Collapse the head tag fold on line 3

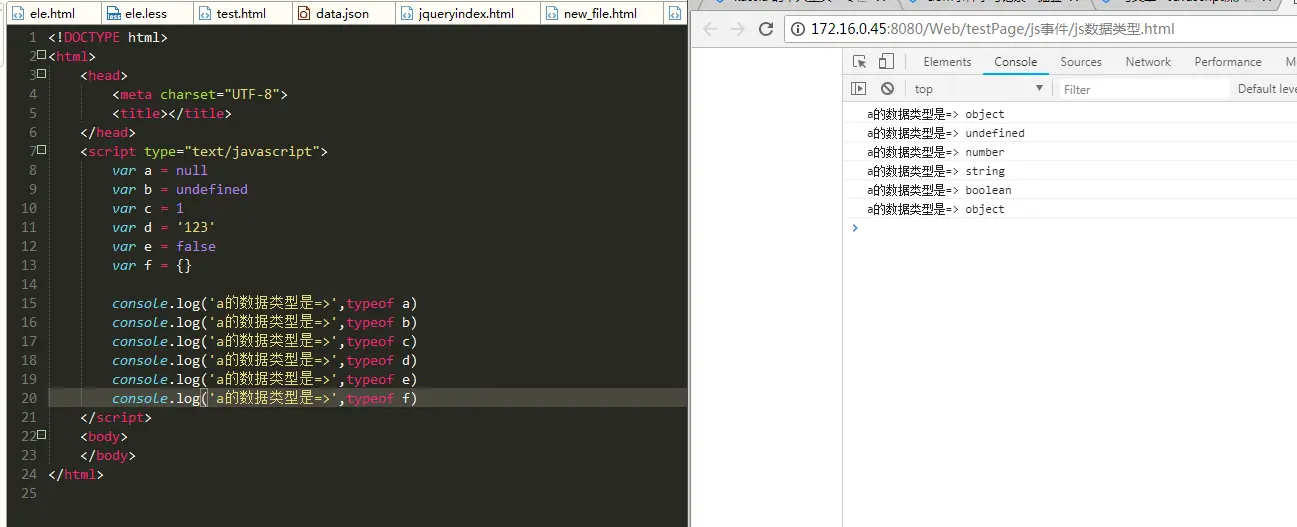42,75
